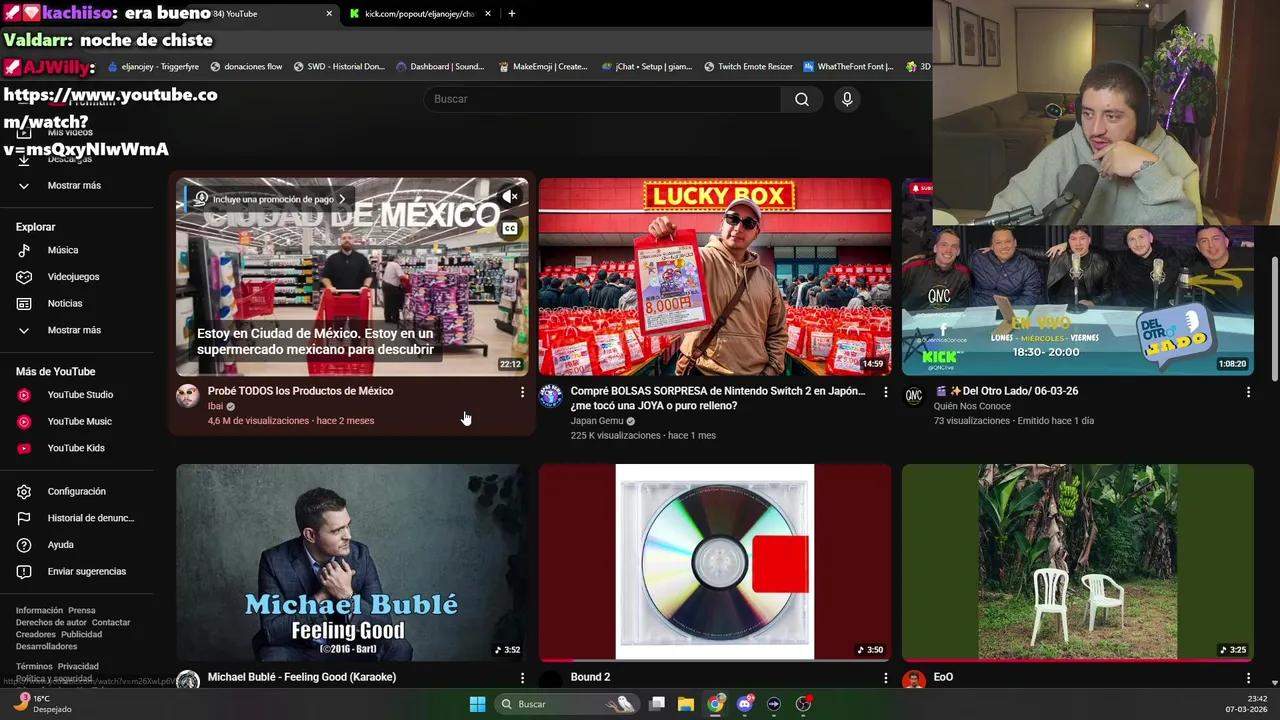Open Ayuda help page

[60, 545]
